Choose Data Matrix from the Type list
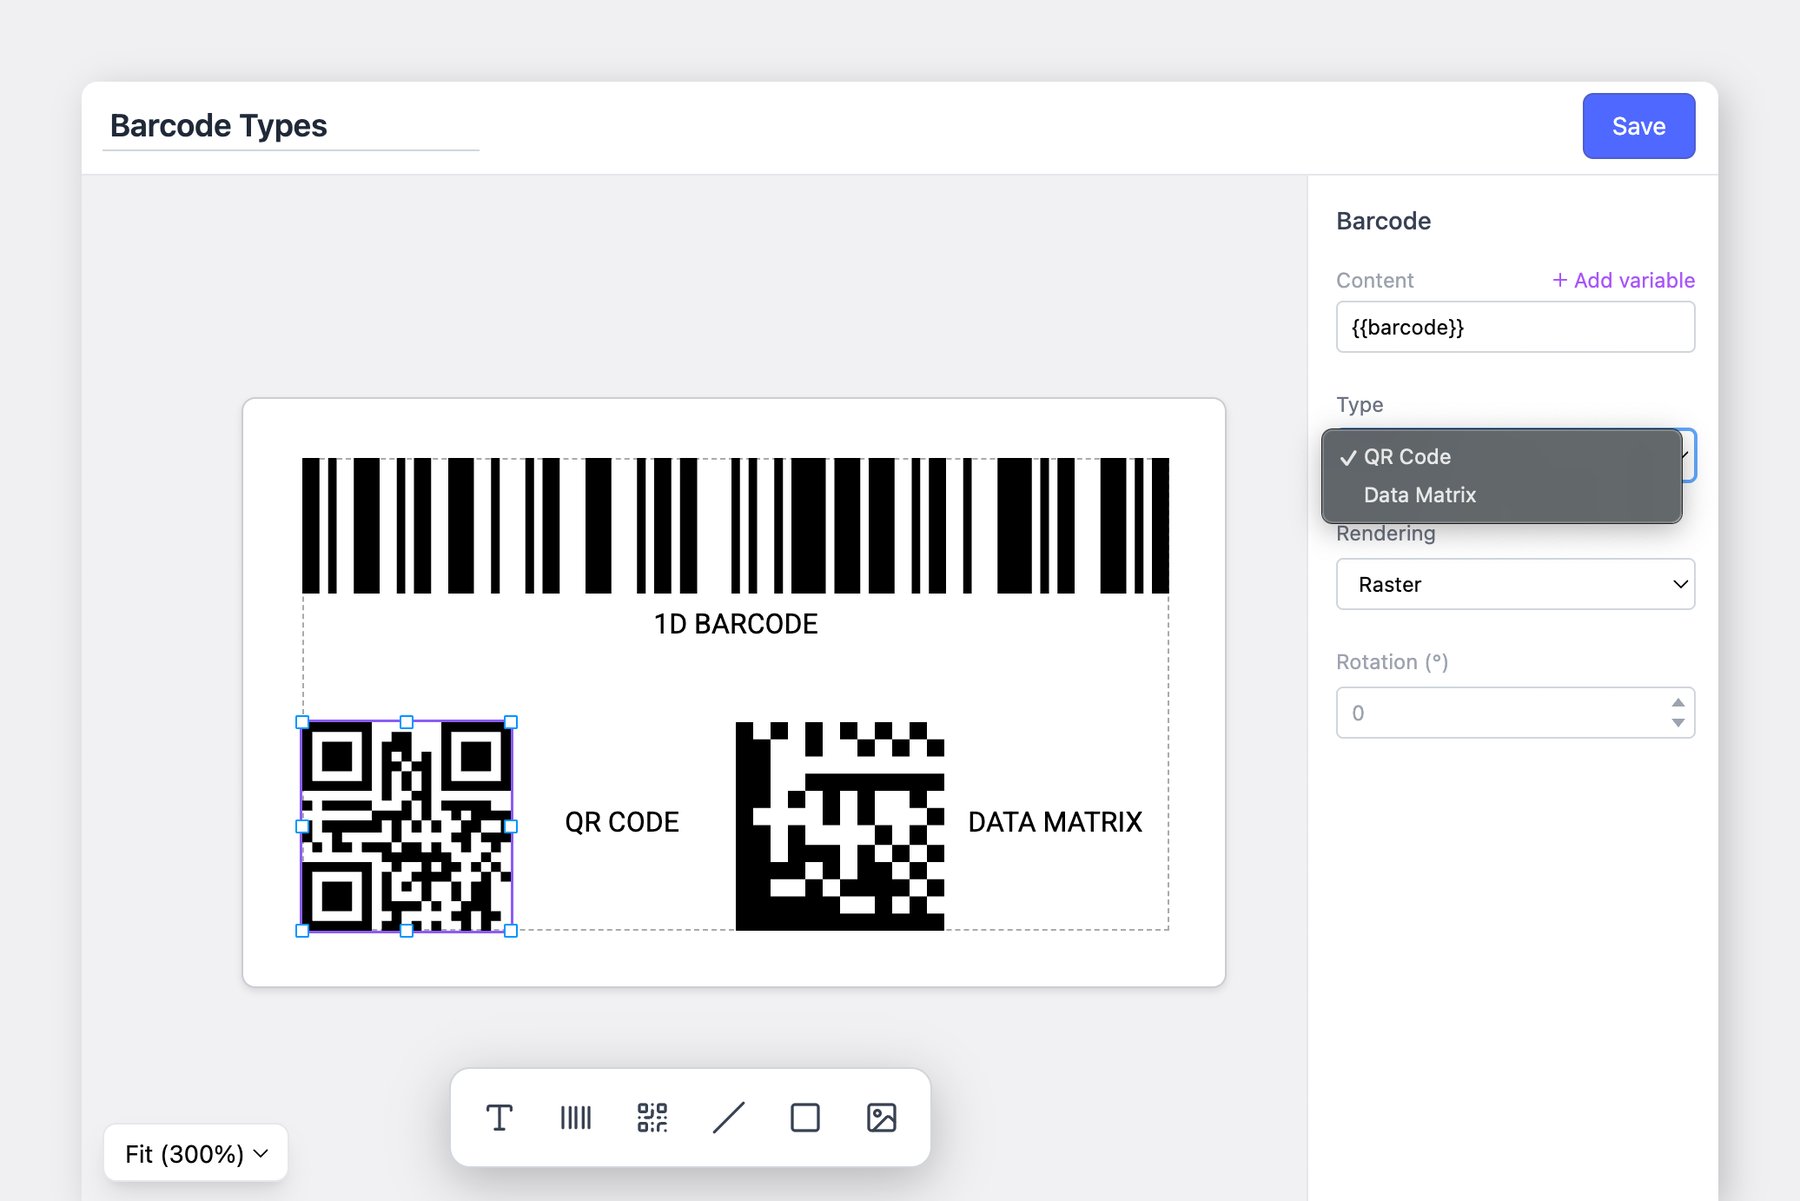1800x1201 pixels. (1419, 495)
